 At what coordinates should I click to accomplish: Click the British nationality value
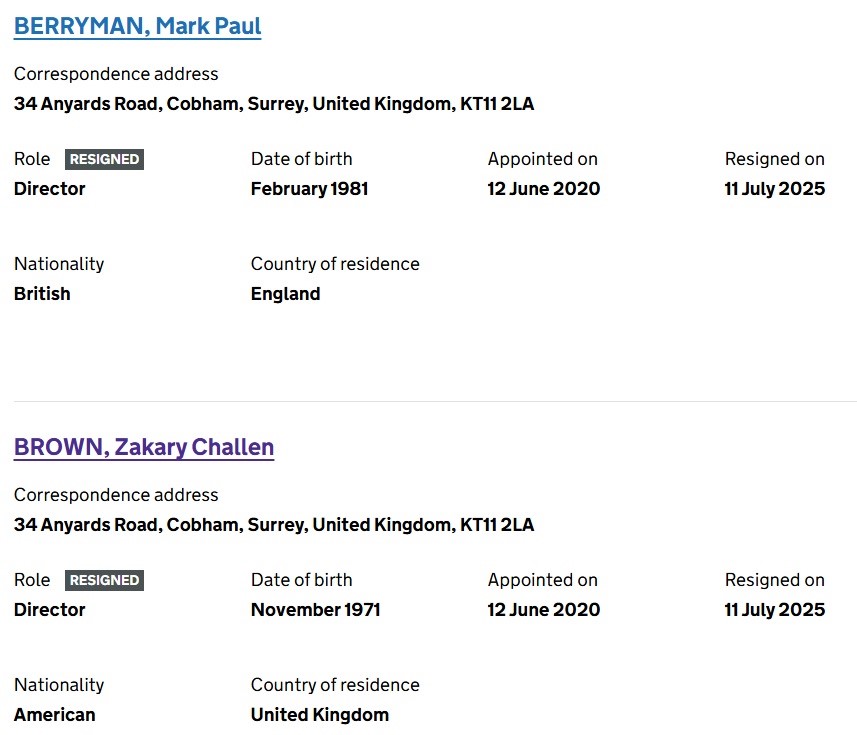pos(42,294)
